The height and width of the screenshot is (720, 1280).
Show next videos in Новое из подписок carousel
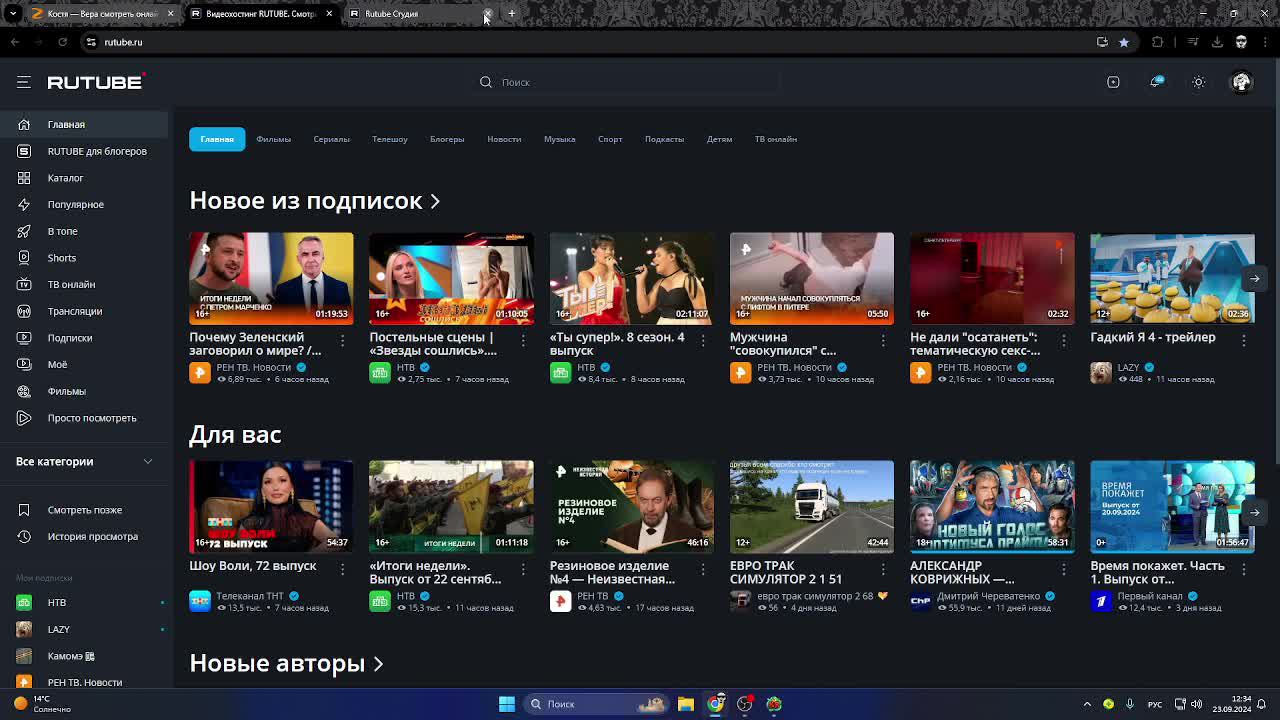[1255, 279]
